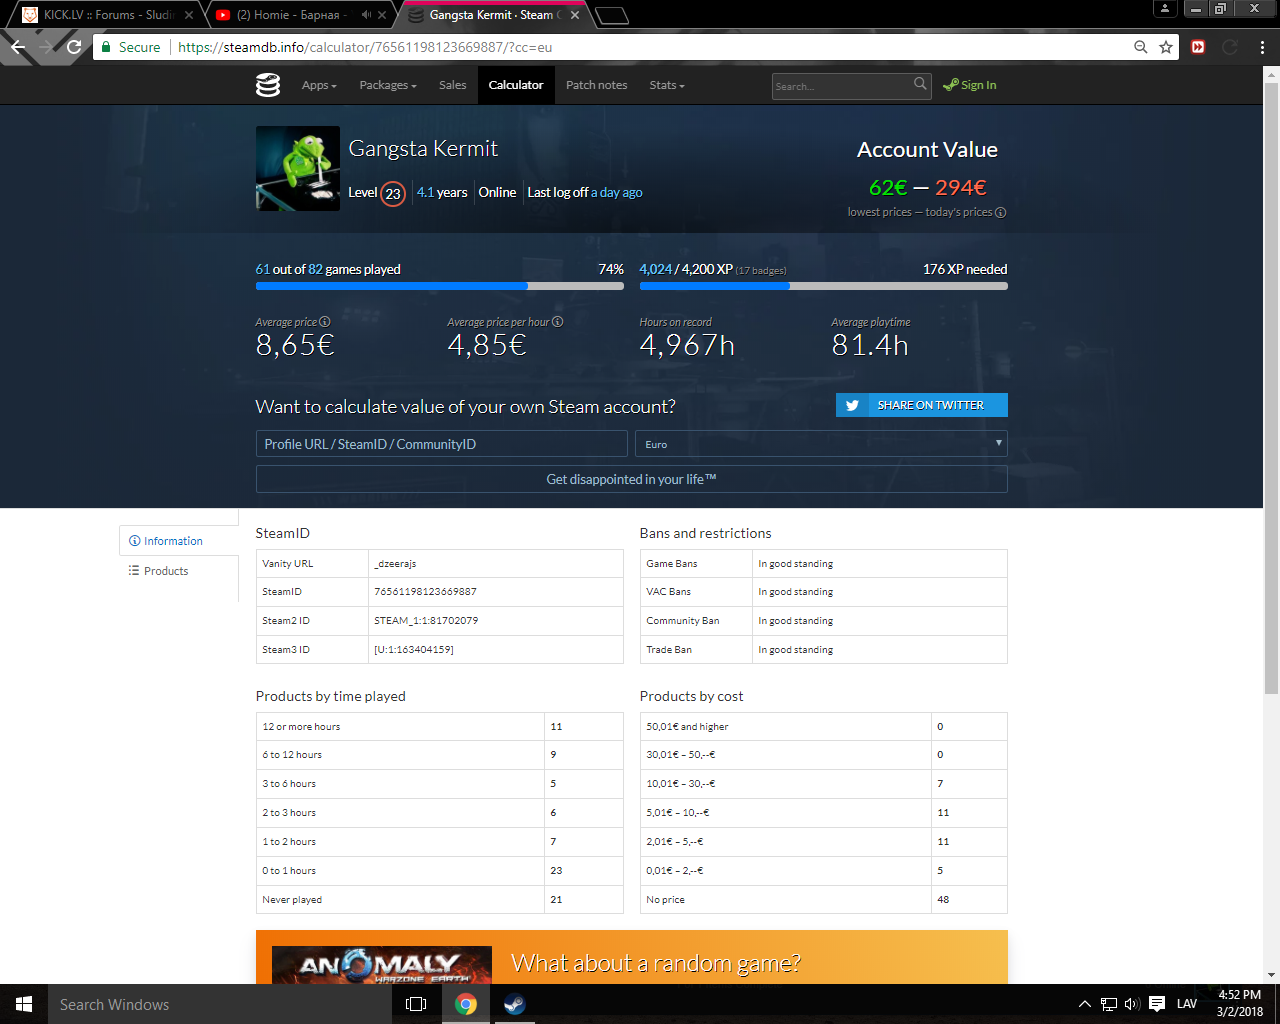Click the red extension icon in toolbar
This screenshot has height=1024, width=1280.
click(x=1198, y=47)
